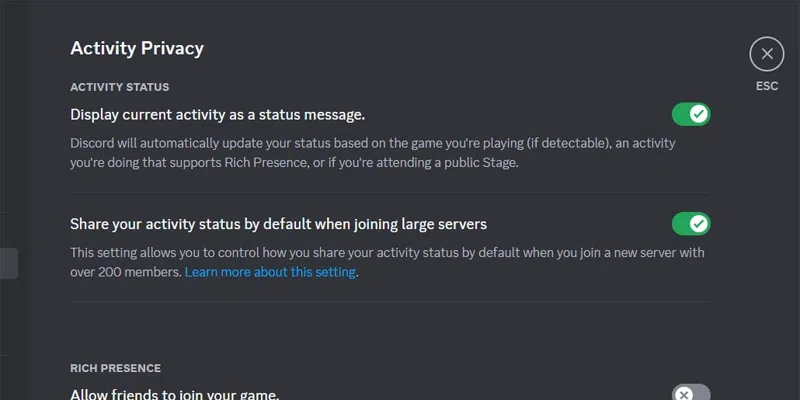Click the ESC label under the close button
800x400 pixels.
[x=767, y=87]
